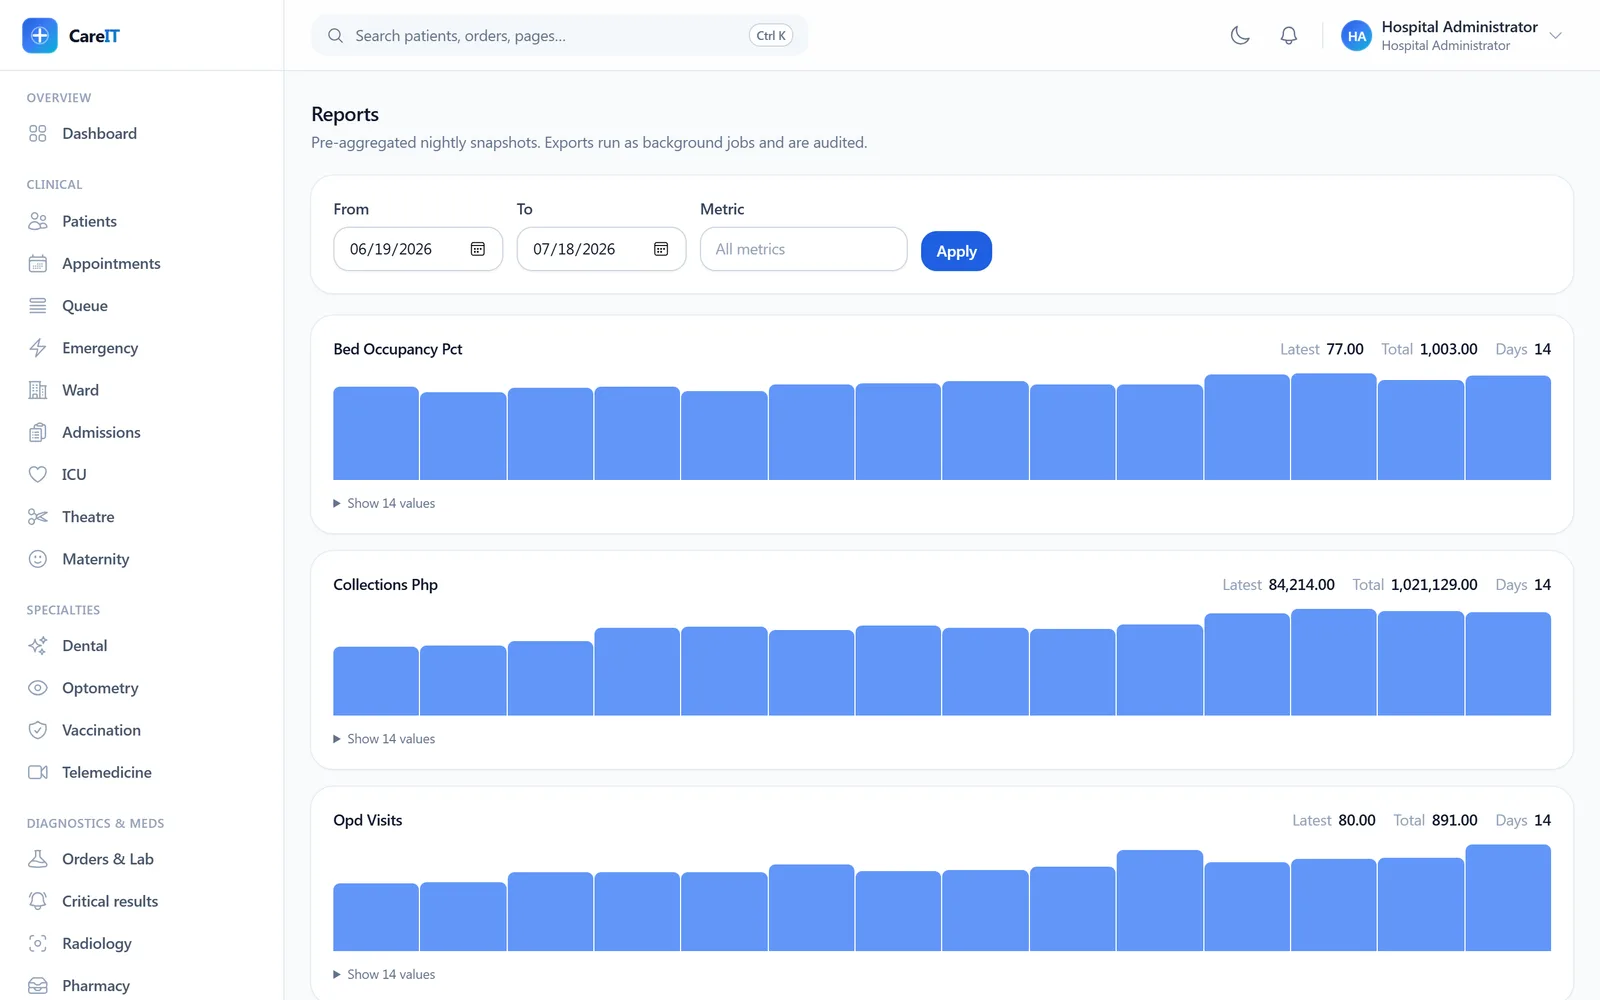This screenshot has width=1600, height=1000.
Task: Open the All metrics dropdown
Action: pyautogui.click(x=803, y=249)
